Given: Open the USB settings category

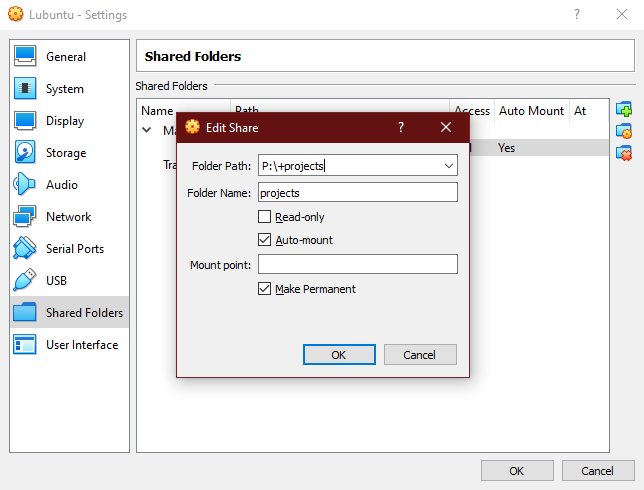Looking at the screenshot, I should pyautogui.click(x=69, y=281).
